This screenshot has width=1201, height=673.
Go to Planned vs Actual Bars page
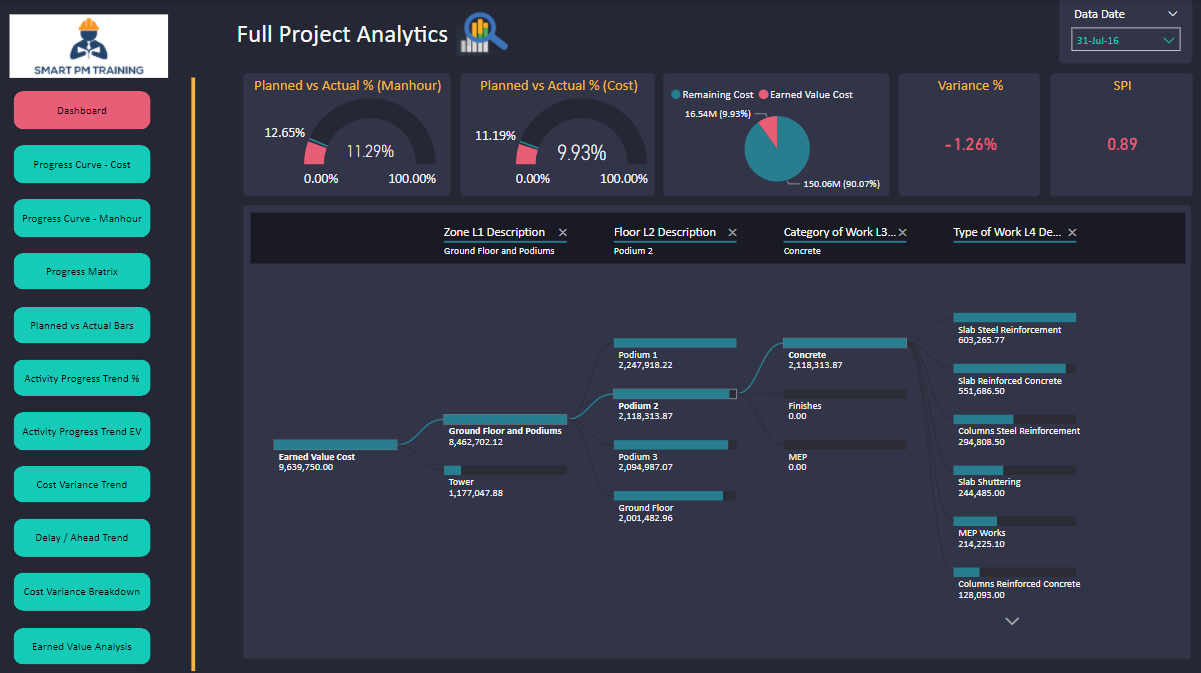(81, 325)
